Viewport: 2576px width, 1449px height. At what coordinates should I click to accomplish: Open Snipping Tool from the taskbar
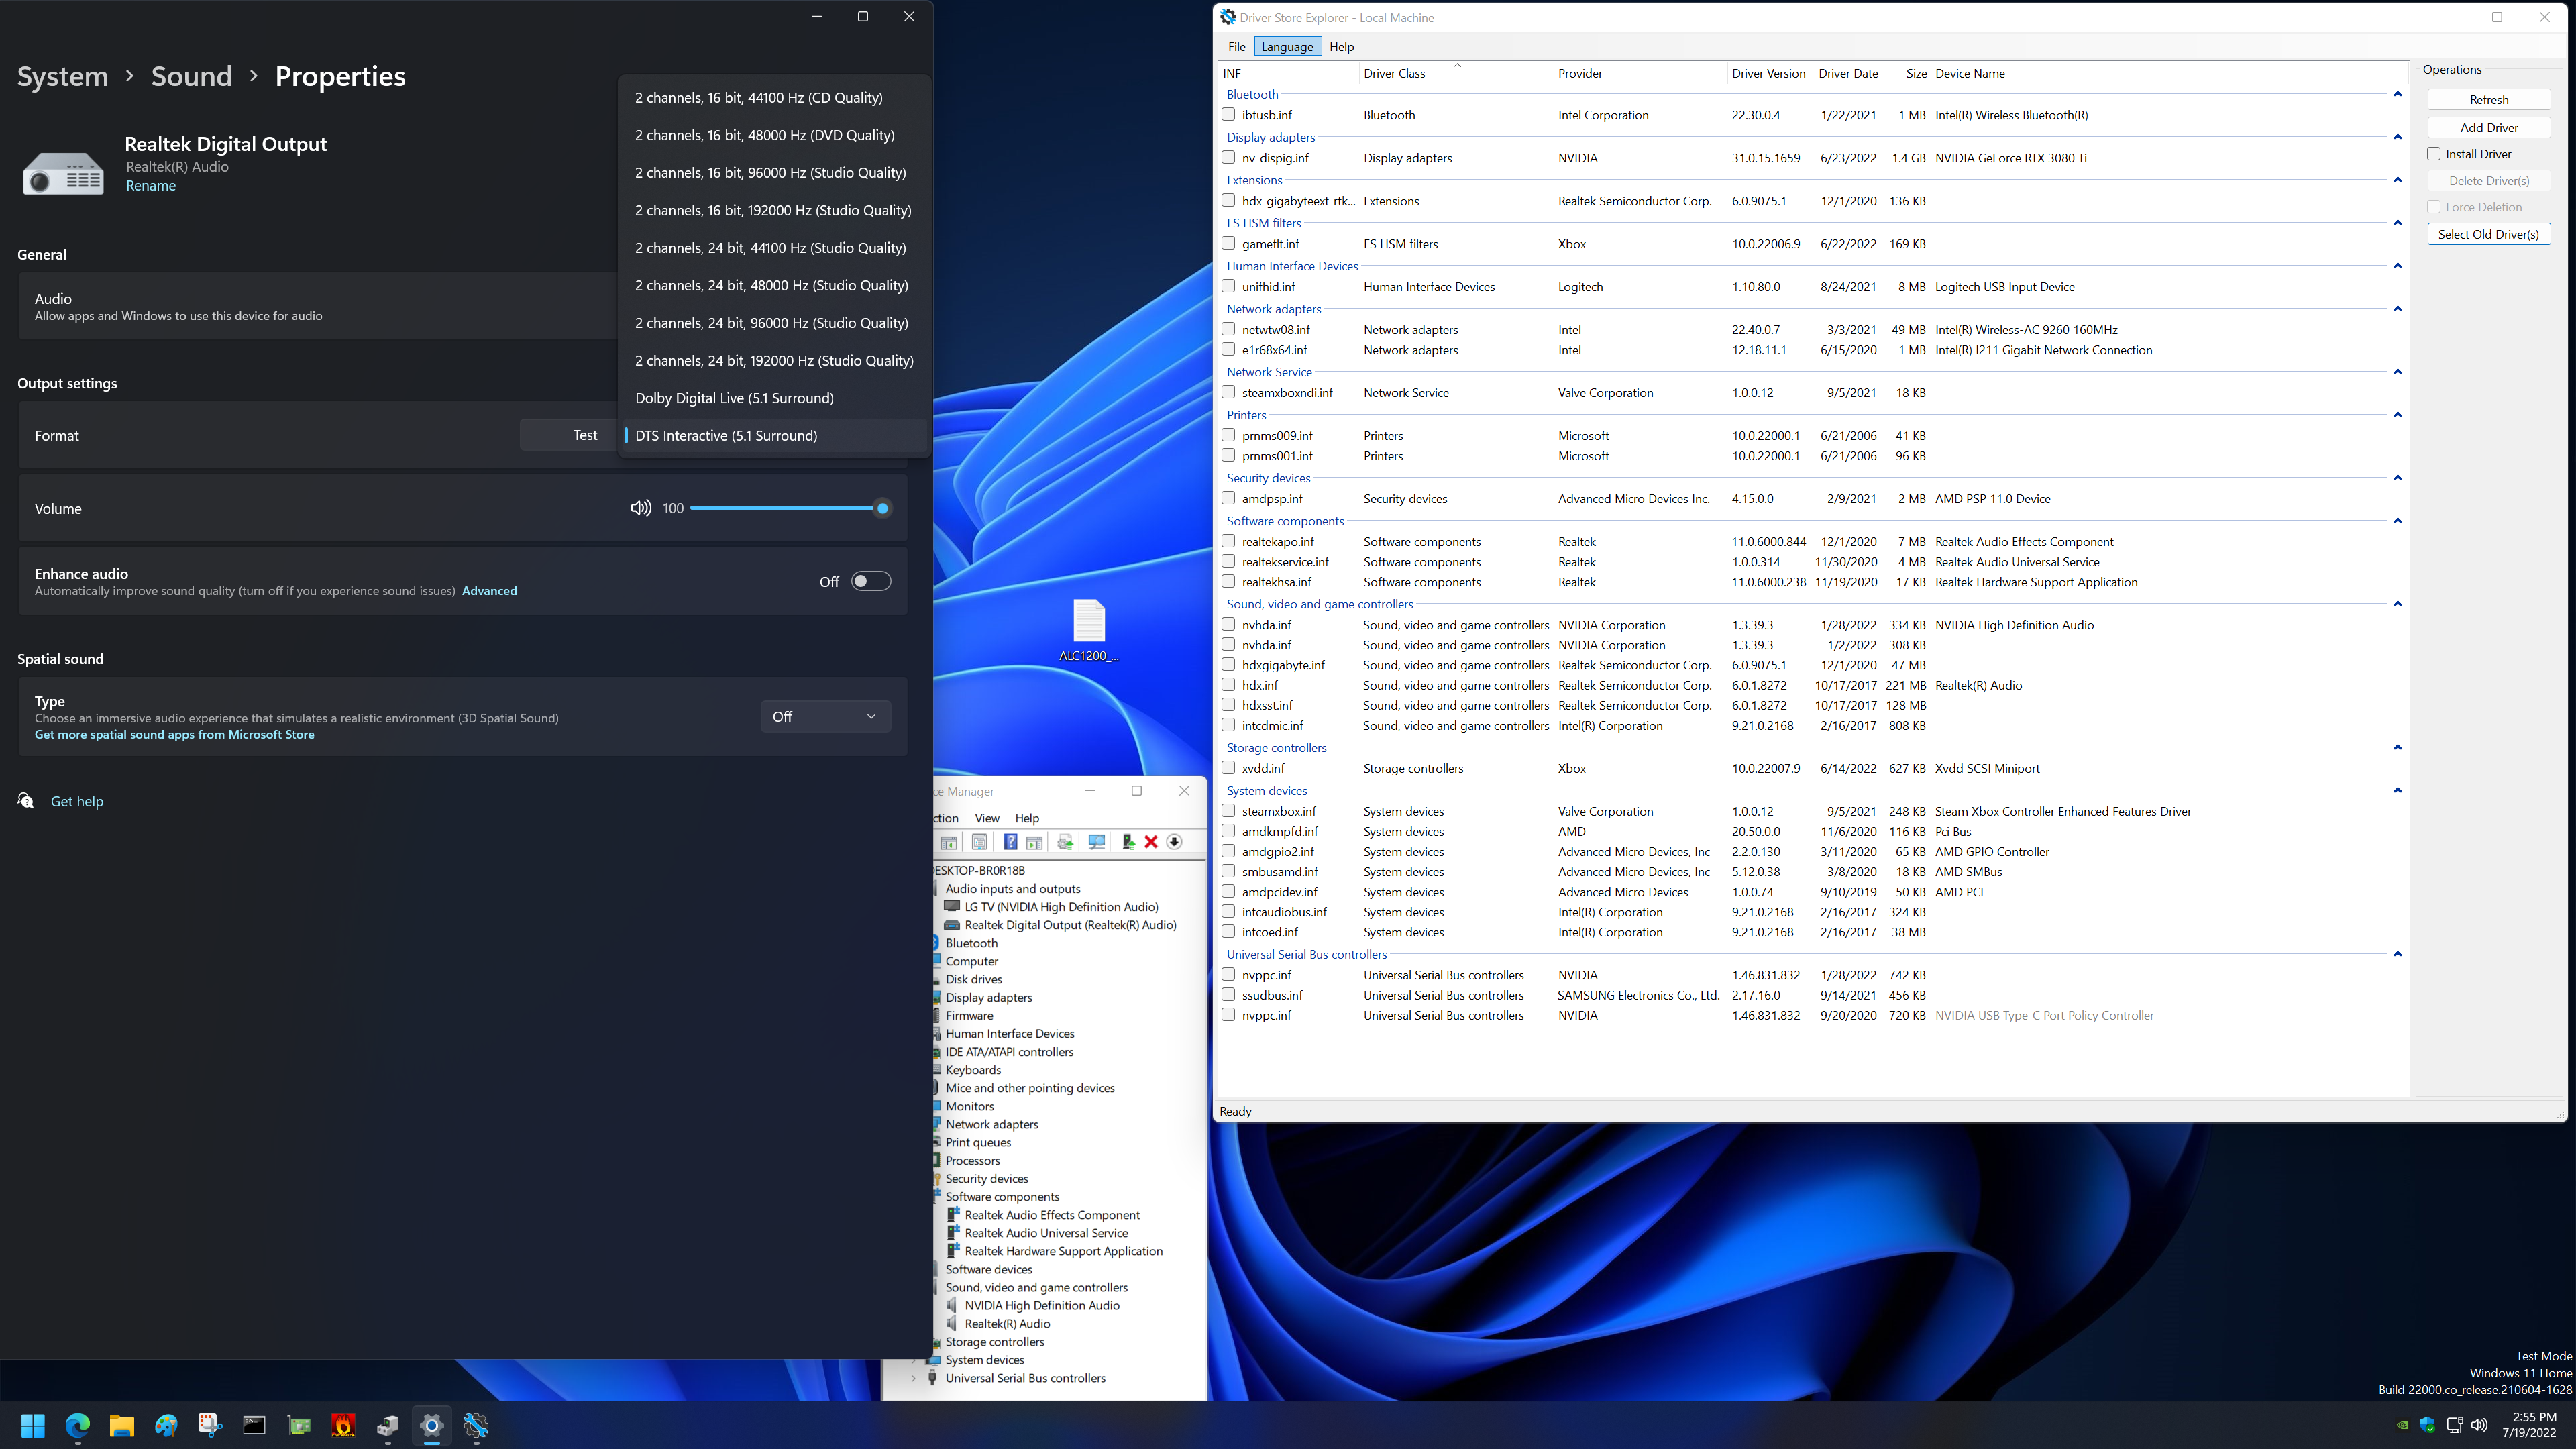[210, 1425]
